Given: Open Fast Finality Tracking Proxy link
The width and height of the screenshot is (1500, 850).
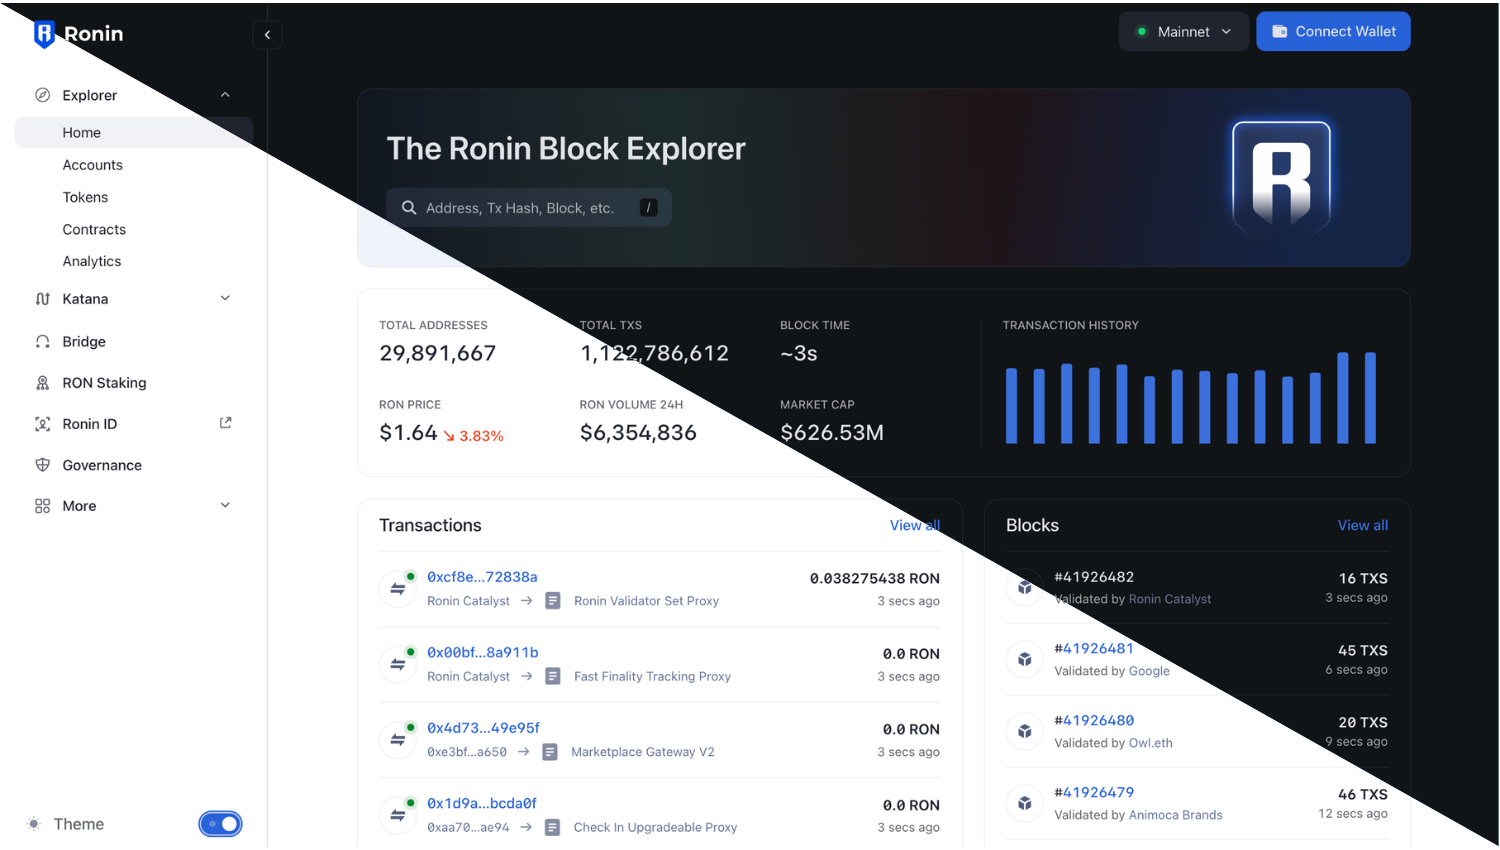Looking at the screenshot, I should 652,677.
